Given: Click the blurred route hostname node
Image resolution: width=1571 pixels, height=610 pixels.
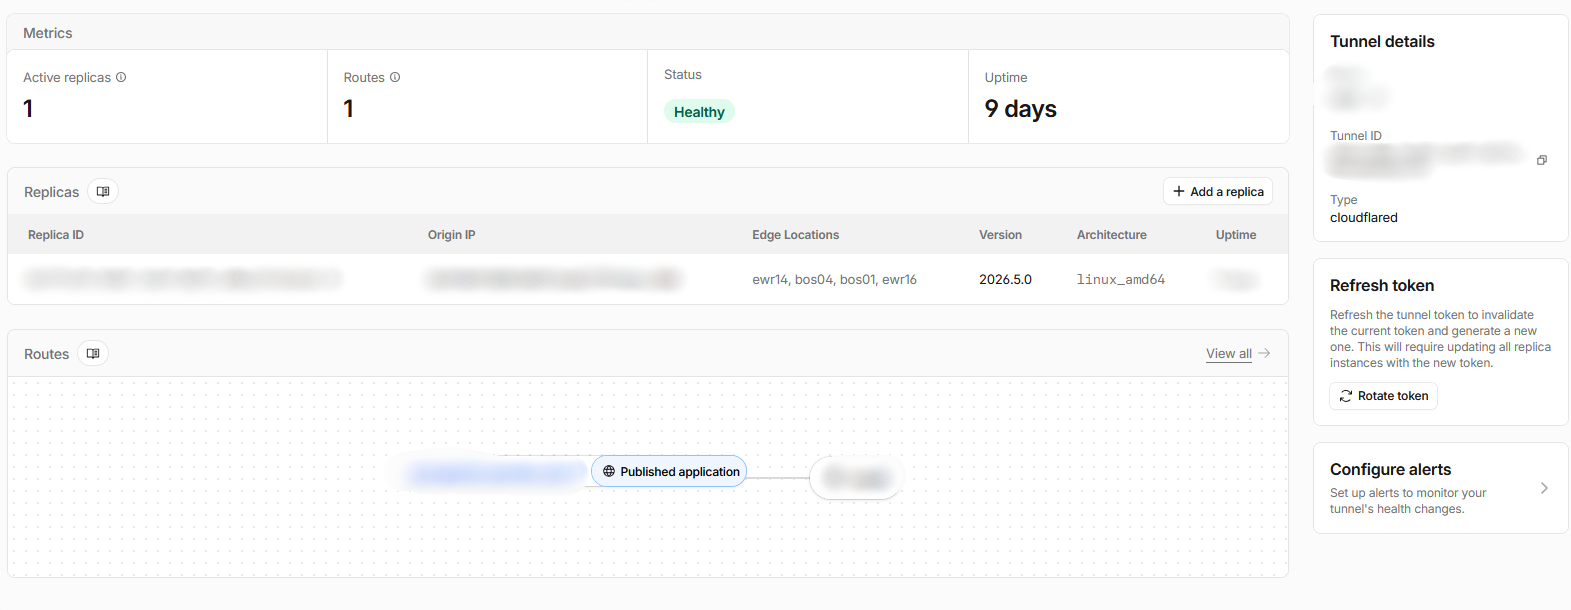Looking at the screenshot, I should pyautogui.click(x=494, y=473).
